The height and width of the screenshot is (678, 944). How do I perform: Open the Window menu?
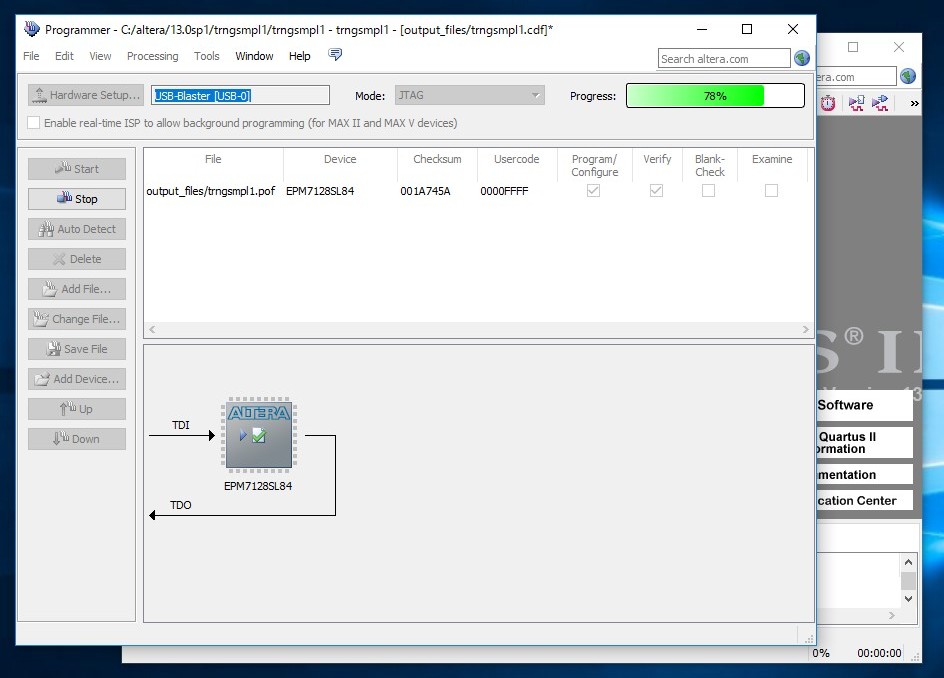(x=254, y=56)
